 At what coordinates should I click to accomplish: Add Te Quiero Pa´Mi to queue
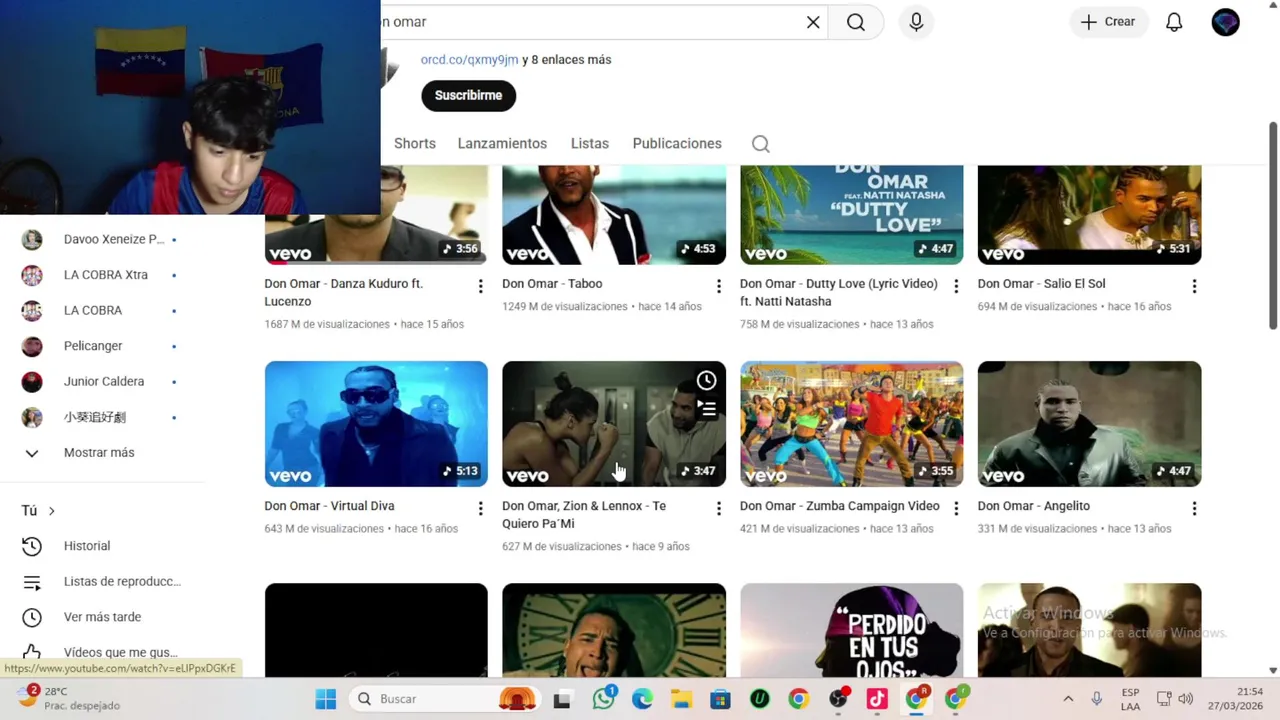[x=706, y=408]
